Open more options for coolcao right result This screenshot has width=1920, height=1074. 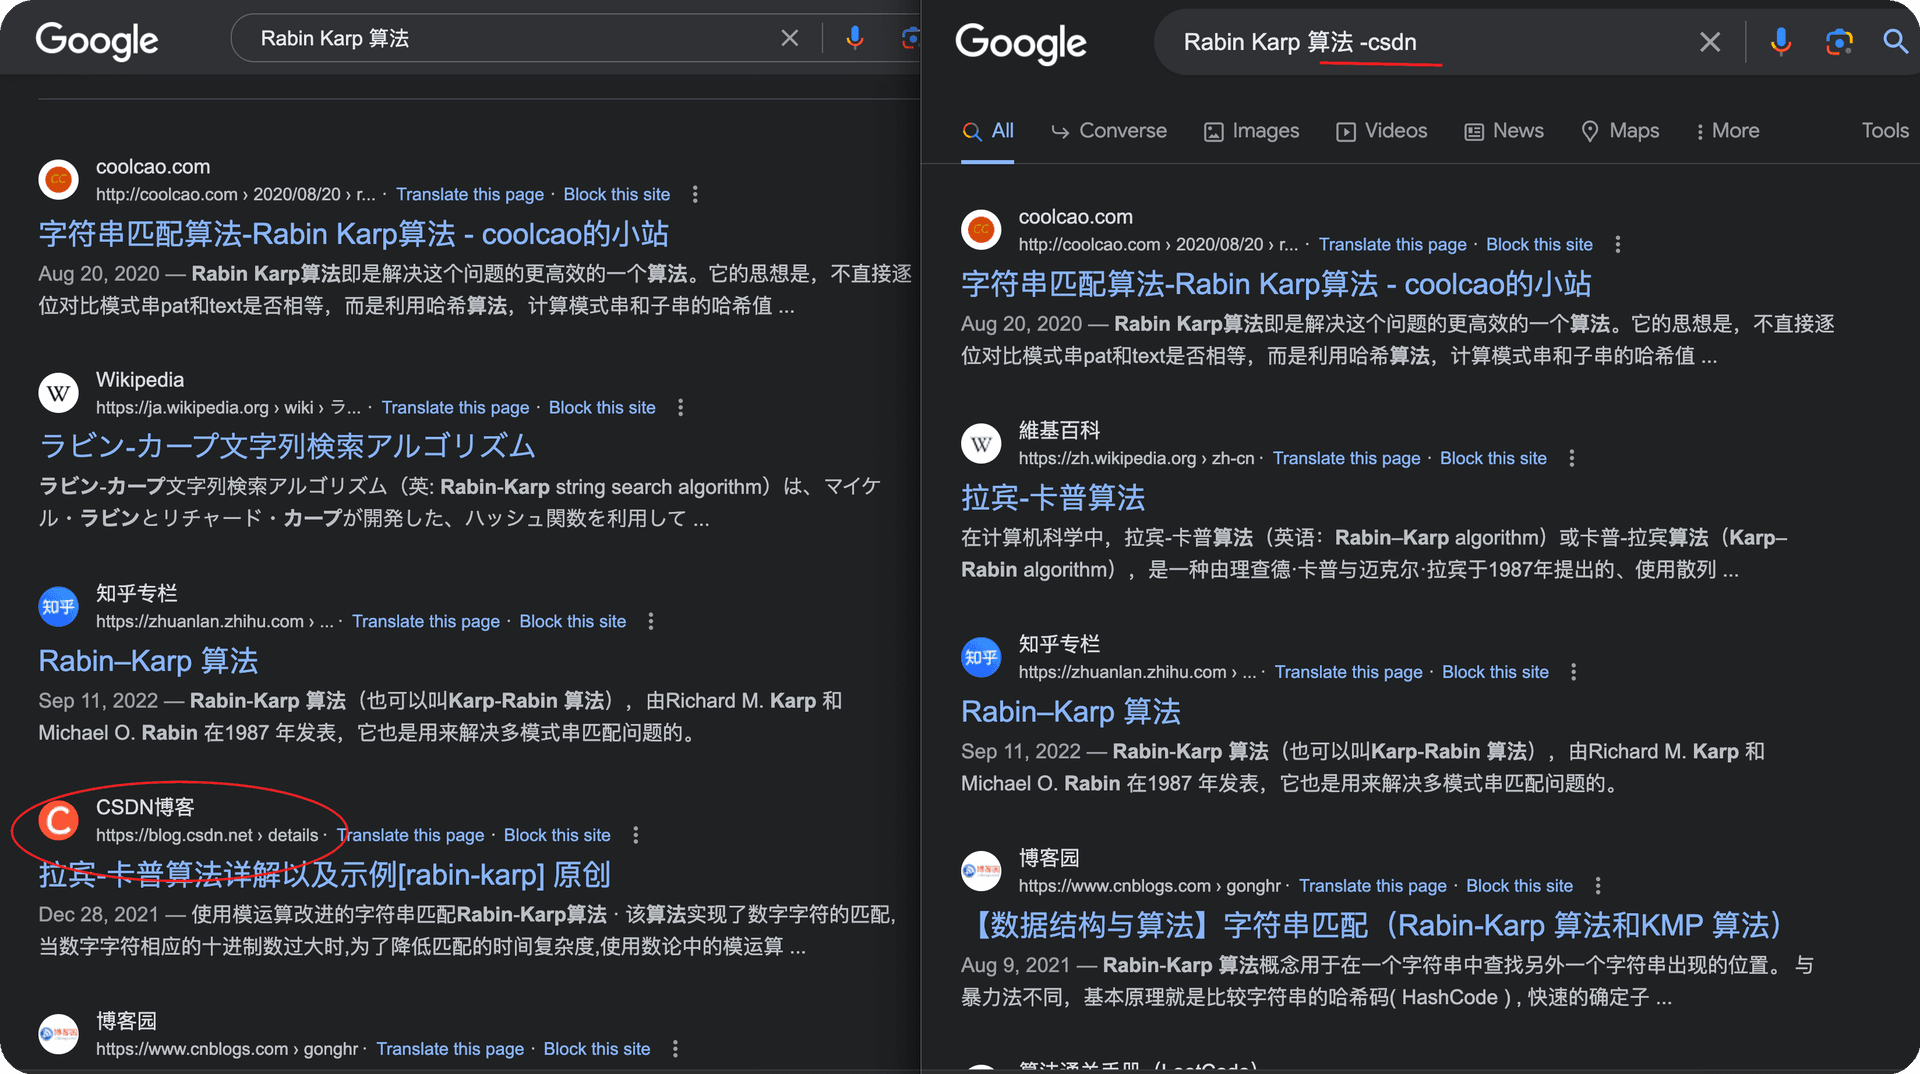coord(1618,244)
